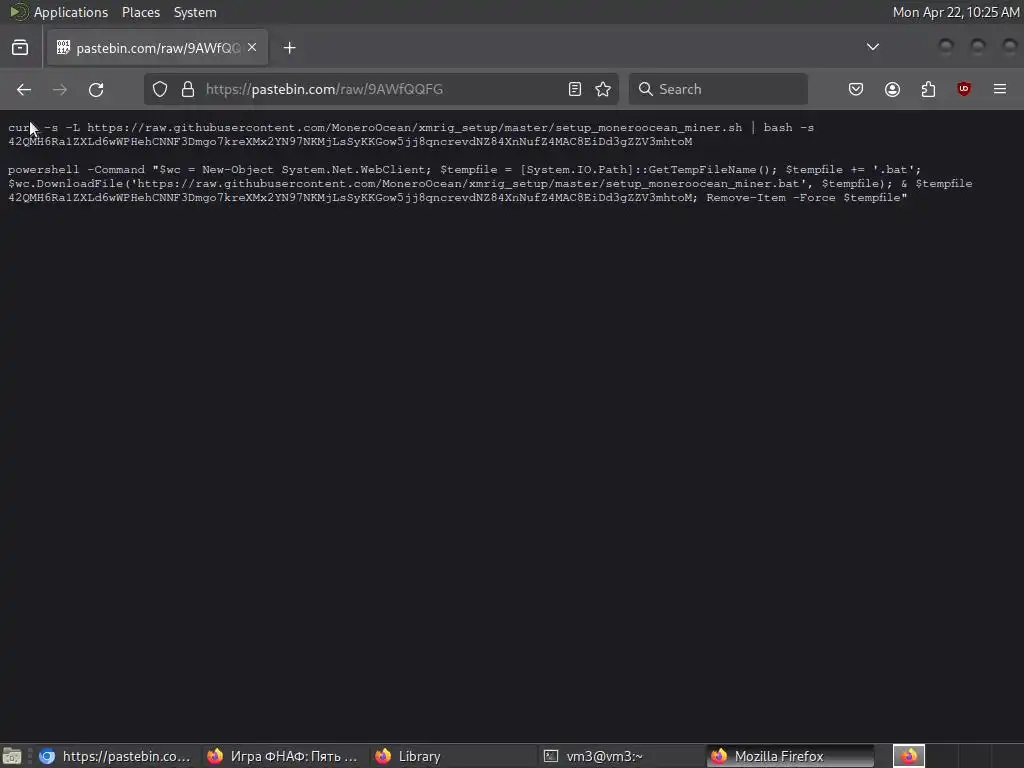The width and height of the screenshot is (1024, 768).
Task: Click the forward navigation arrow
Action: tap(59, 89)
